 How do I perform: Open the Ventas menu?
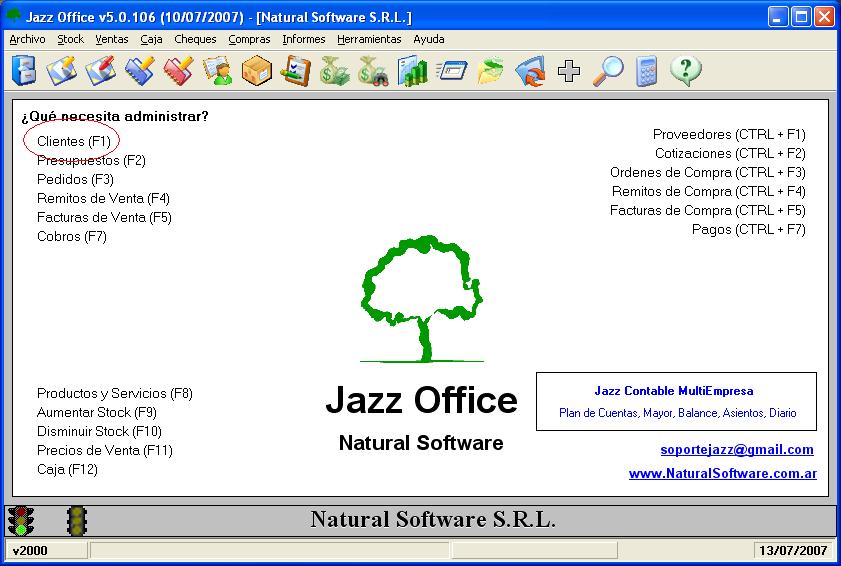pos(112,39)
